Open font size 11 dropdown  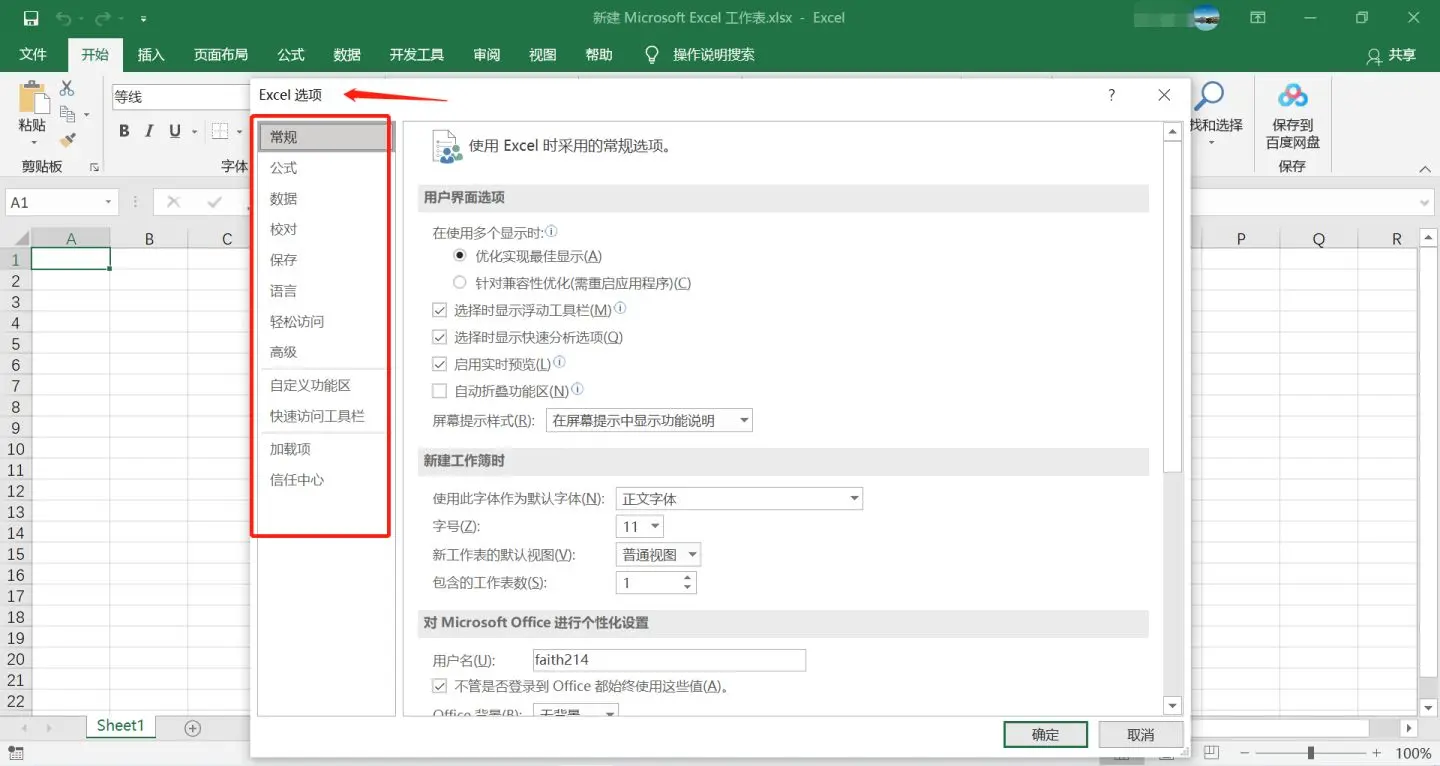(640, 526)
